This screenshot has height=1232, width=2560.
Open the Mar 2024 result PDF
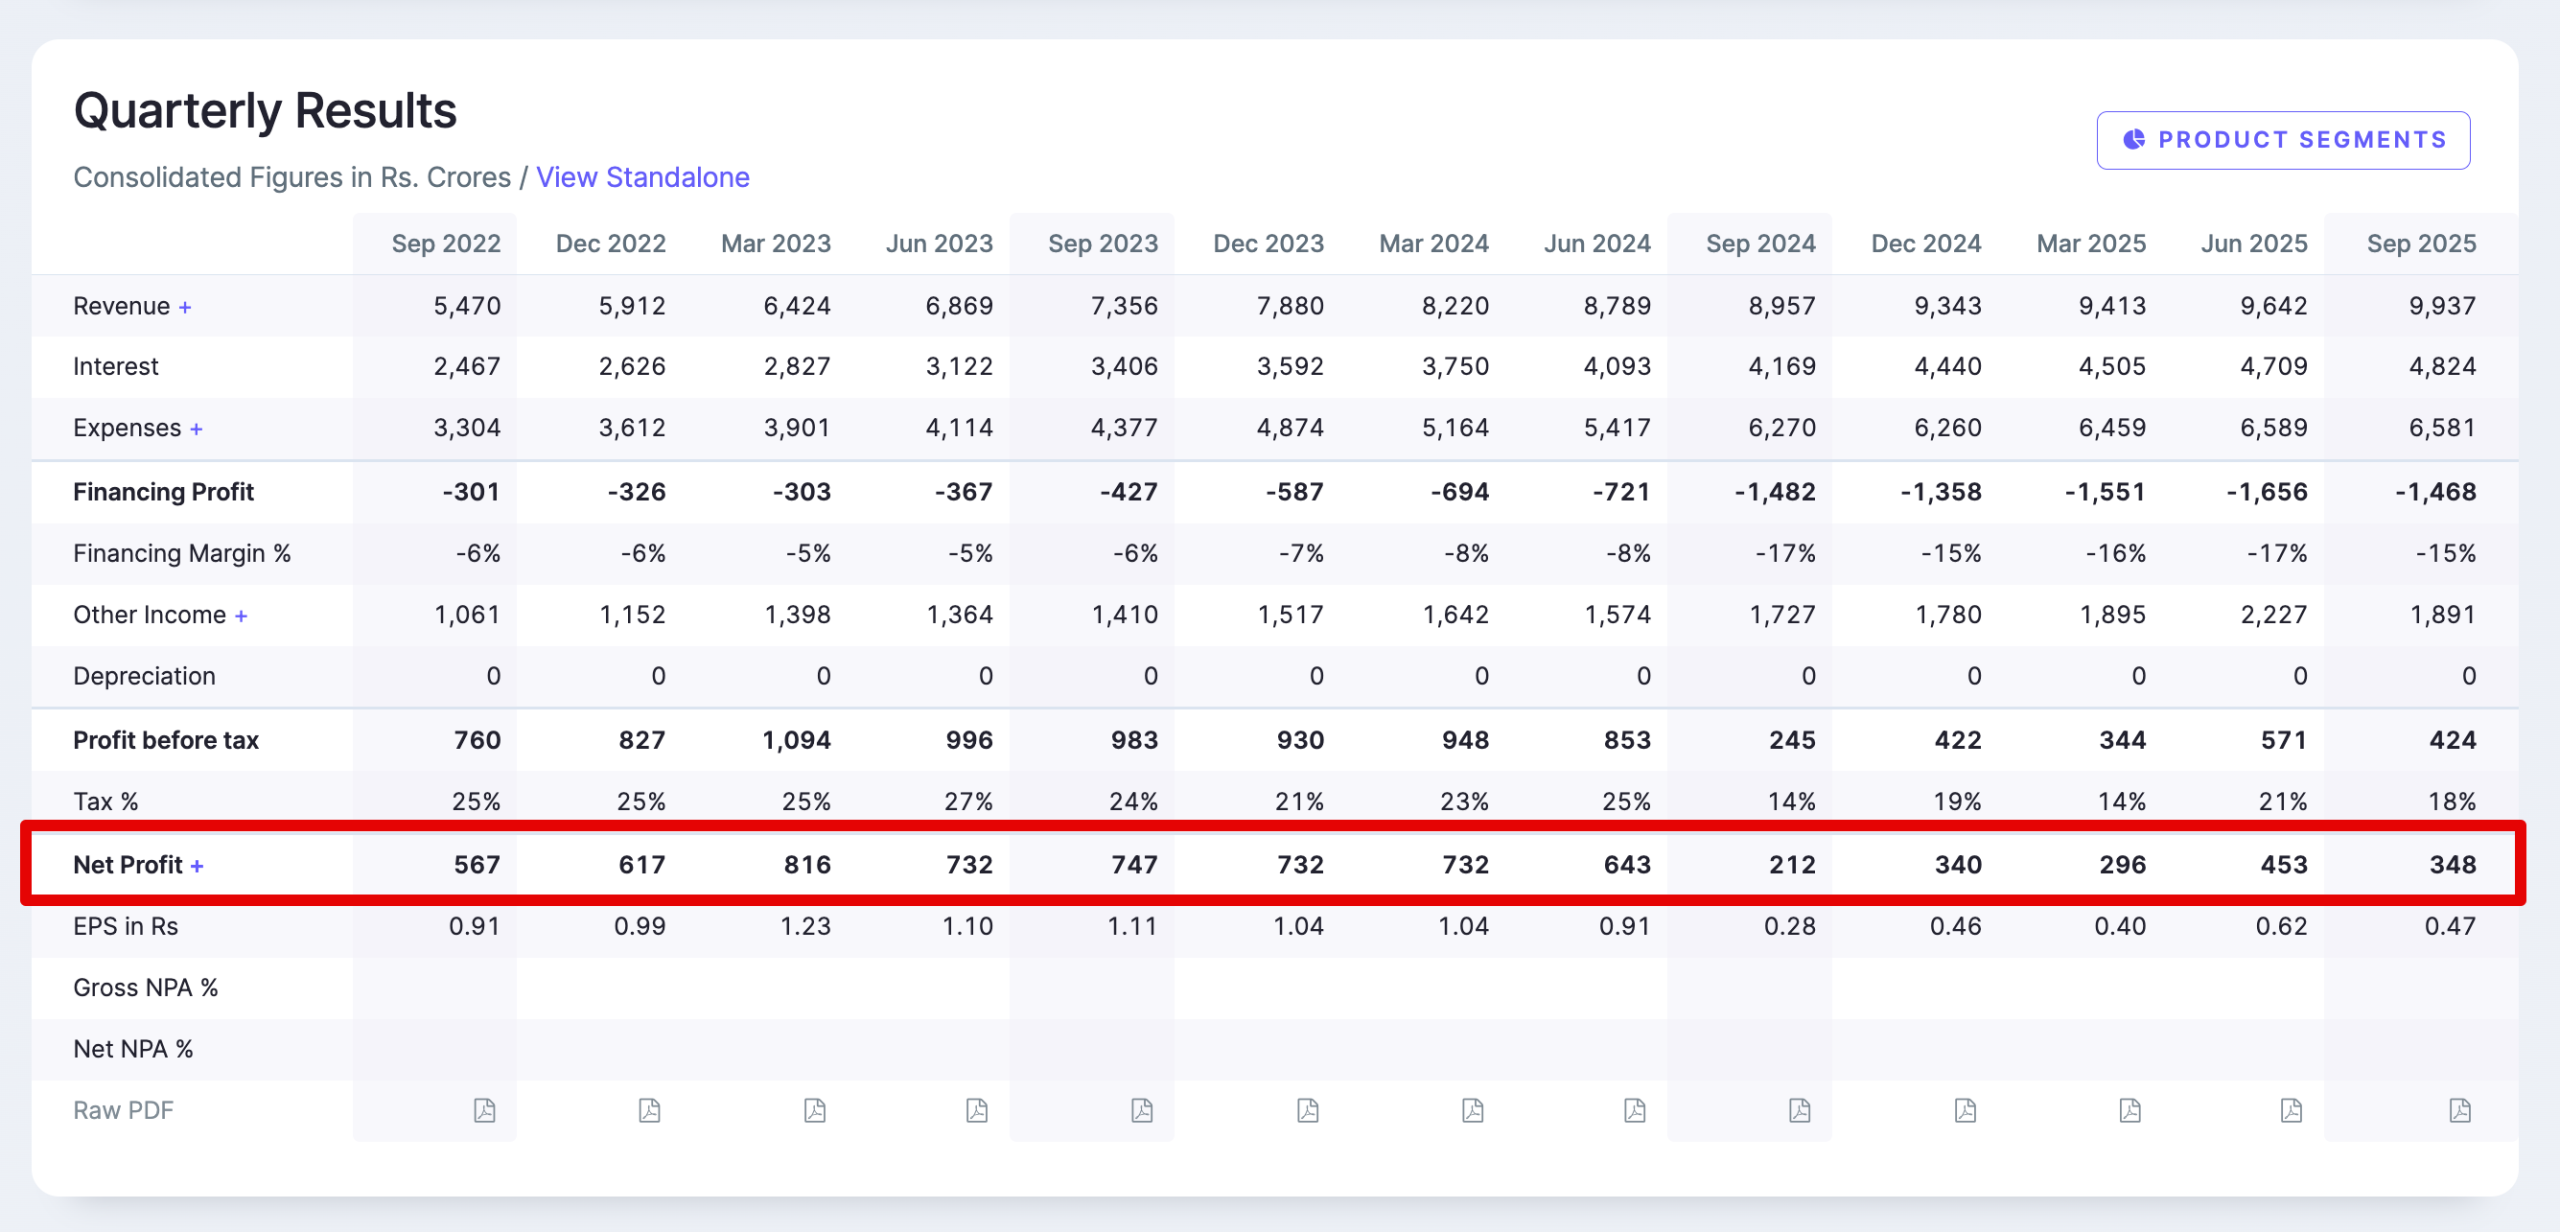pos(1472,1110)
